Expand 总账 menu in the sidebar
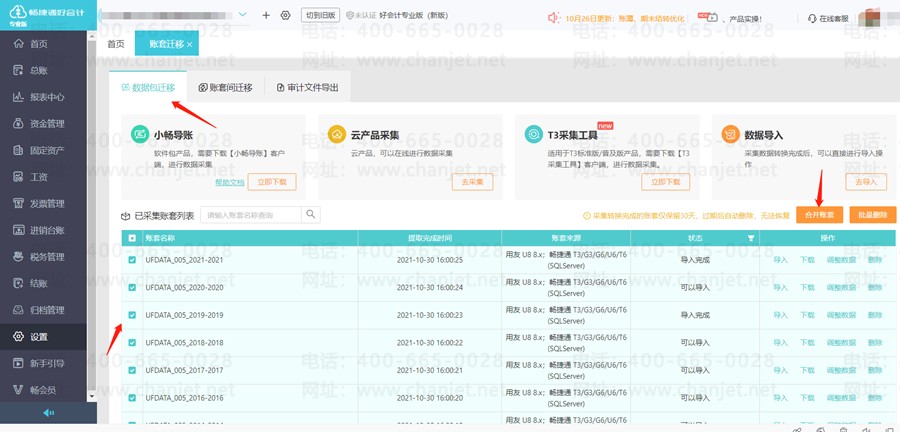Image resolution: width=900 pixels, height=432 pixels. tap(46, 71)
